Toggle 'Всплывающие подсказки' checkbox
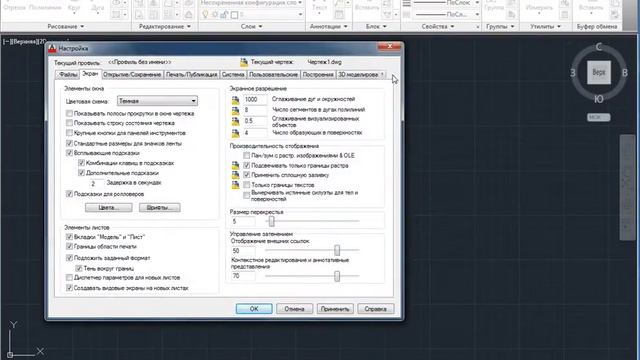The height and width of the screenshot is (360, 640). [x=69, y=153]
